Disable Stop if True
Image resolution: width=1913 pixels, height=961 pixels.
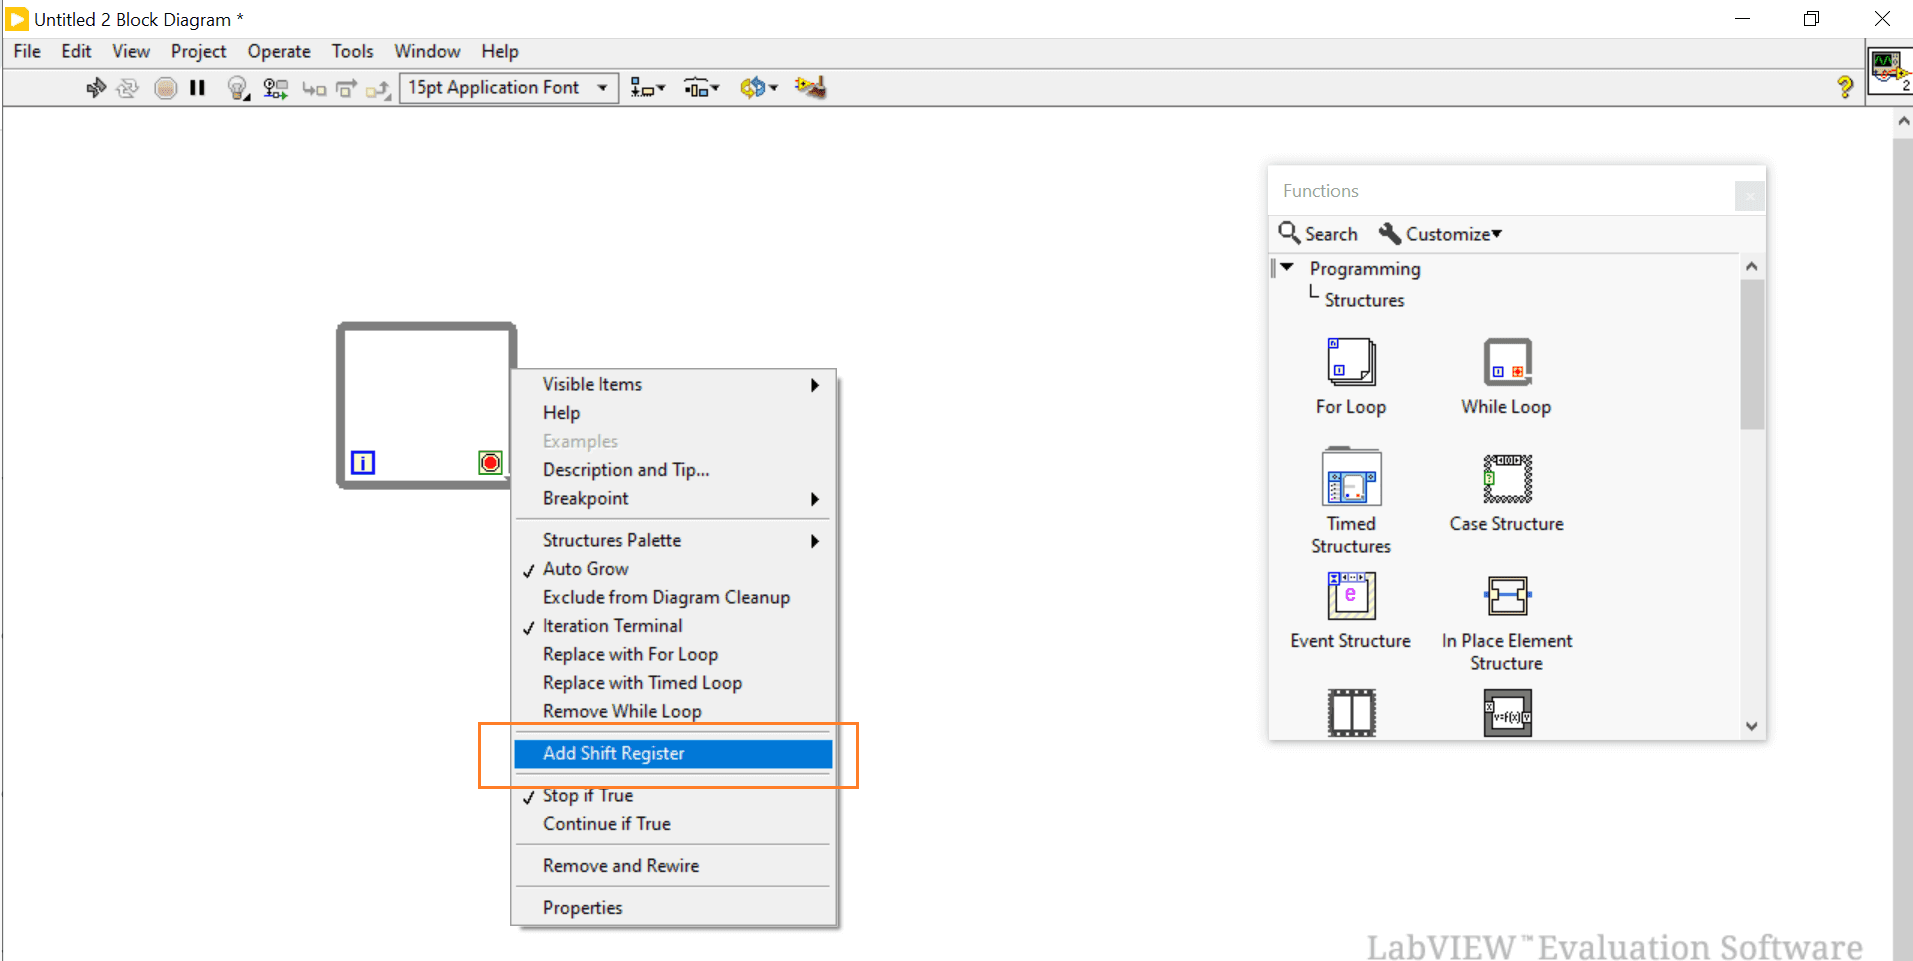coord(588,795)
